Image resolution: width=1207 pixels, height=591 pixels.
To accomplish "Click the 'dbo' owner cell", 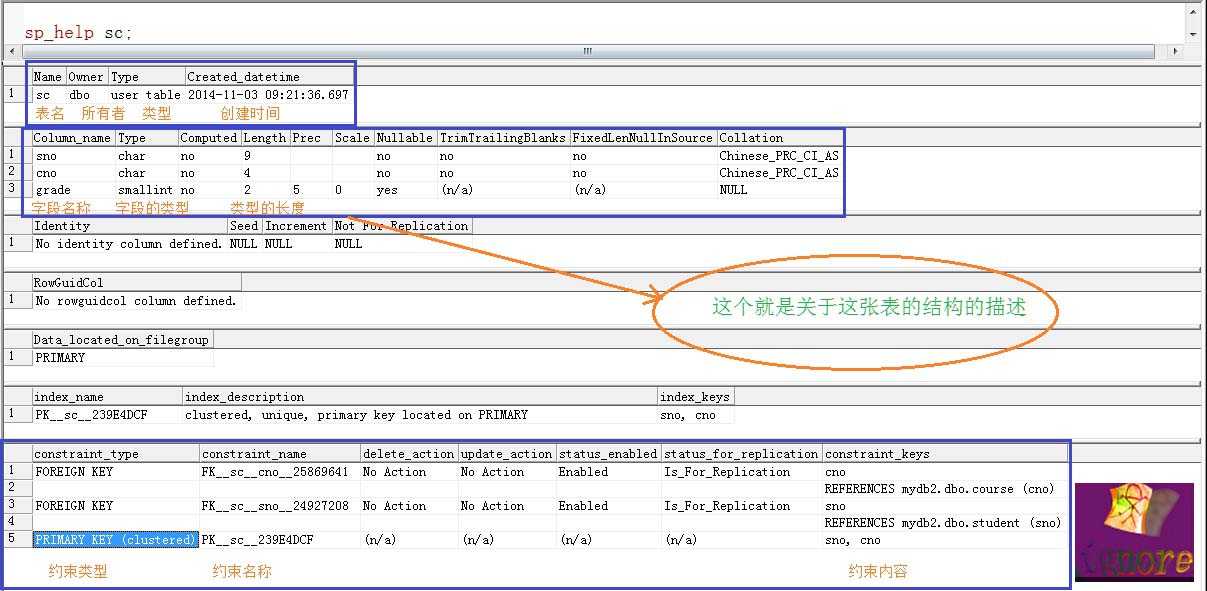I will (x=86, y=95).
